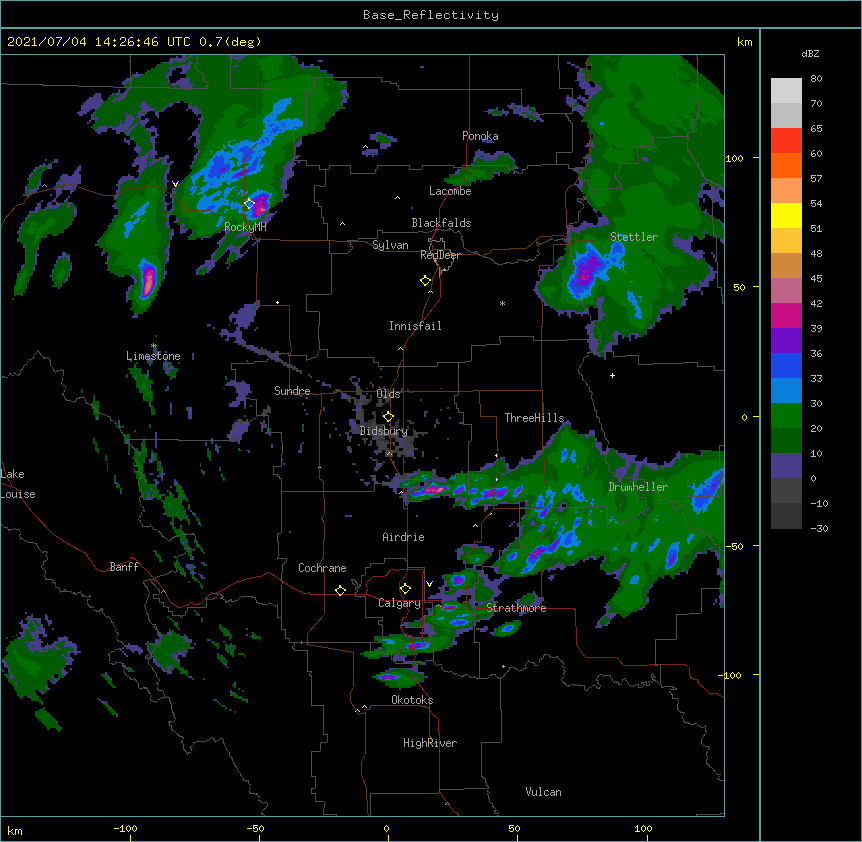The image size is (862, 842).
Task: Click the Drumheller label
Action: click(x=638, y=487)
